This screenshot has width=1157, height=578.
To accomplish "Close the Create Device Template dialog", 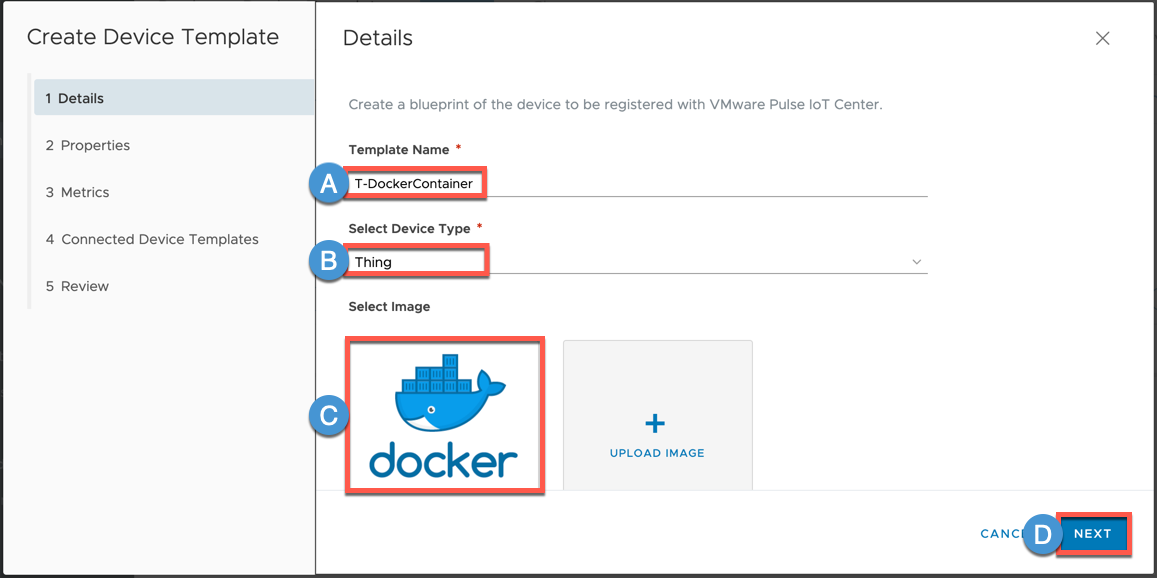I will [1102, 39].
